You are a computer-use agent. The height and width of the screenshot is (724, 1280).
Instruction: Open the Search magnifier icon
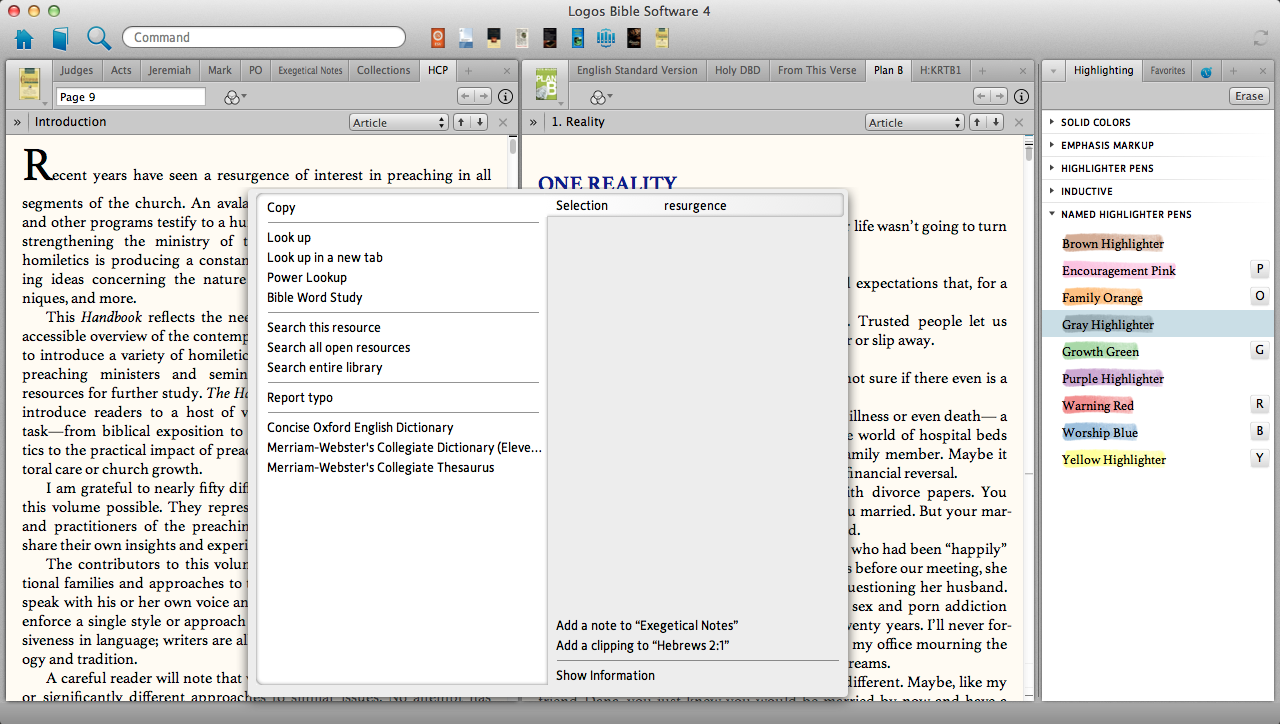98,39
